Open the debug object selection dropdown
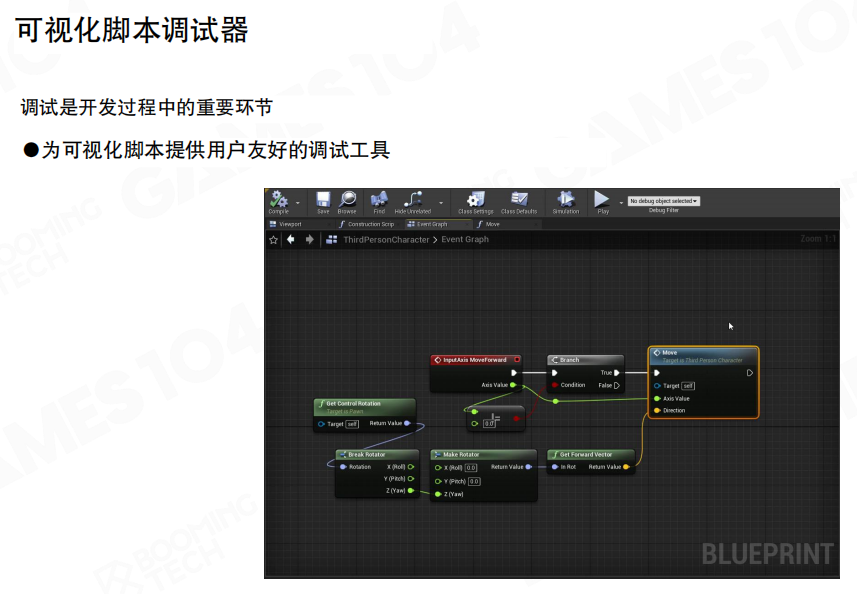Screen dimensions: 857x594 [663, 201]
